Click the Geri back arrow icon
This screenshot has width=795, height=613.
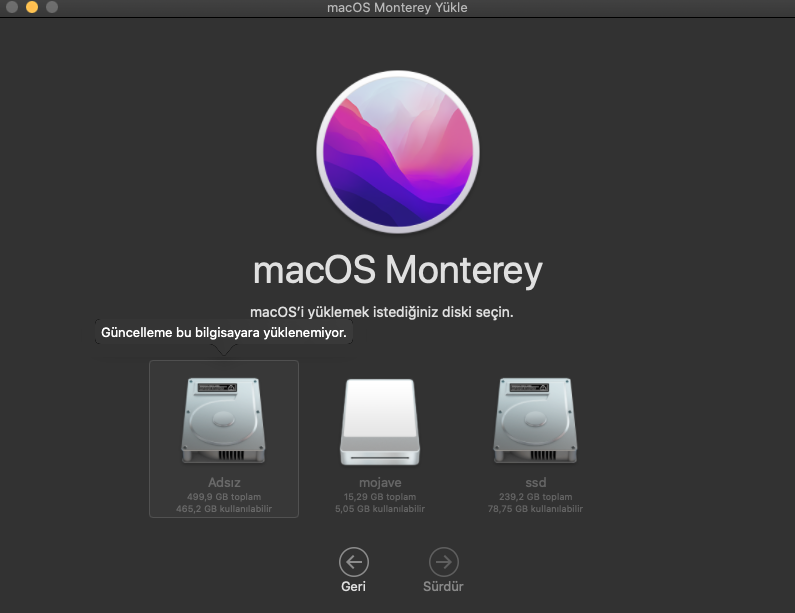coord(353,561)
